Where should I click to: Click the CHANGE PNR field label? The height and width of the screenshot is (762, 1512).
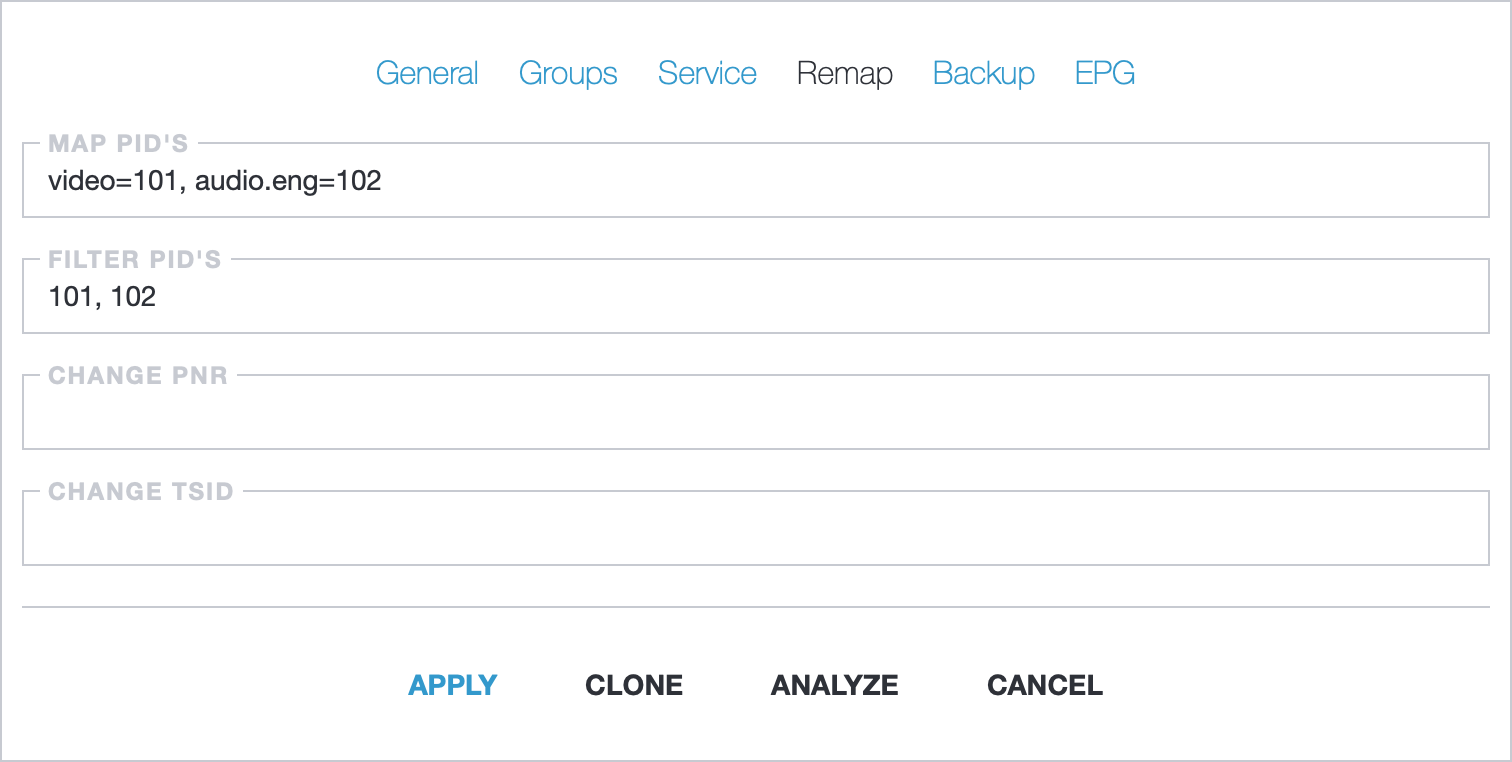coord(138,376)
